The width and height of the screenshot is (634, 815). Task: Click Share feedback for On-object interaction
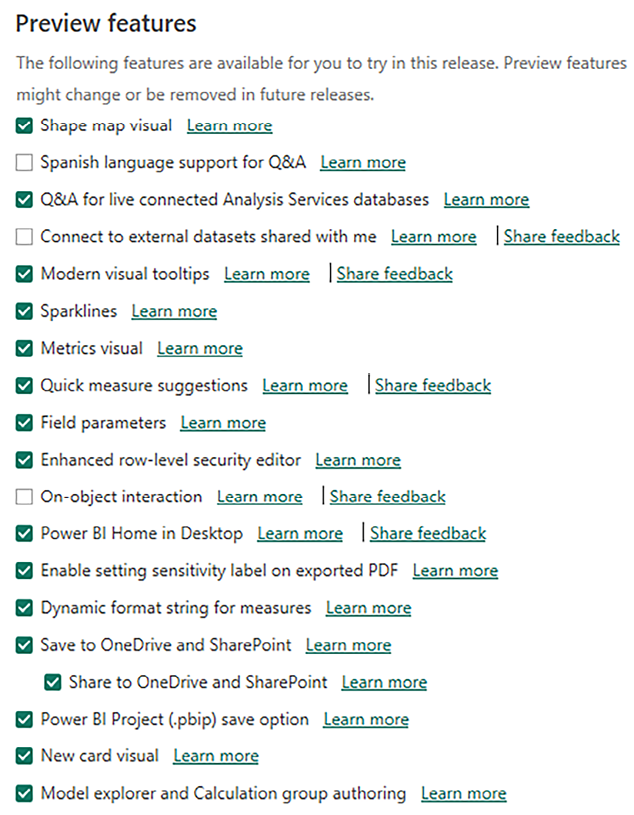(388, 497)
